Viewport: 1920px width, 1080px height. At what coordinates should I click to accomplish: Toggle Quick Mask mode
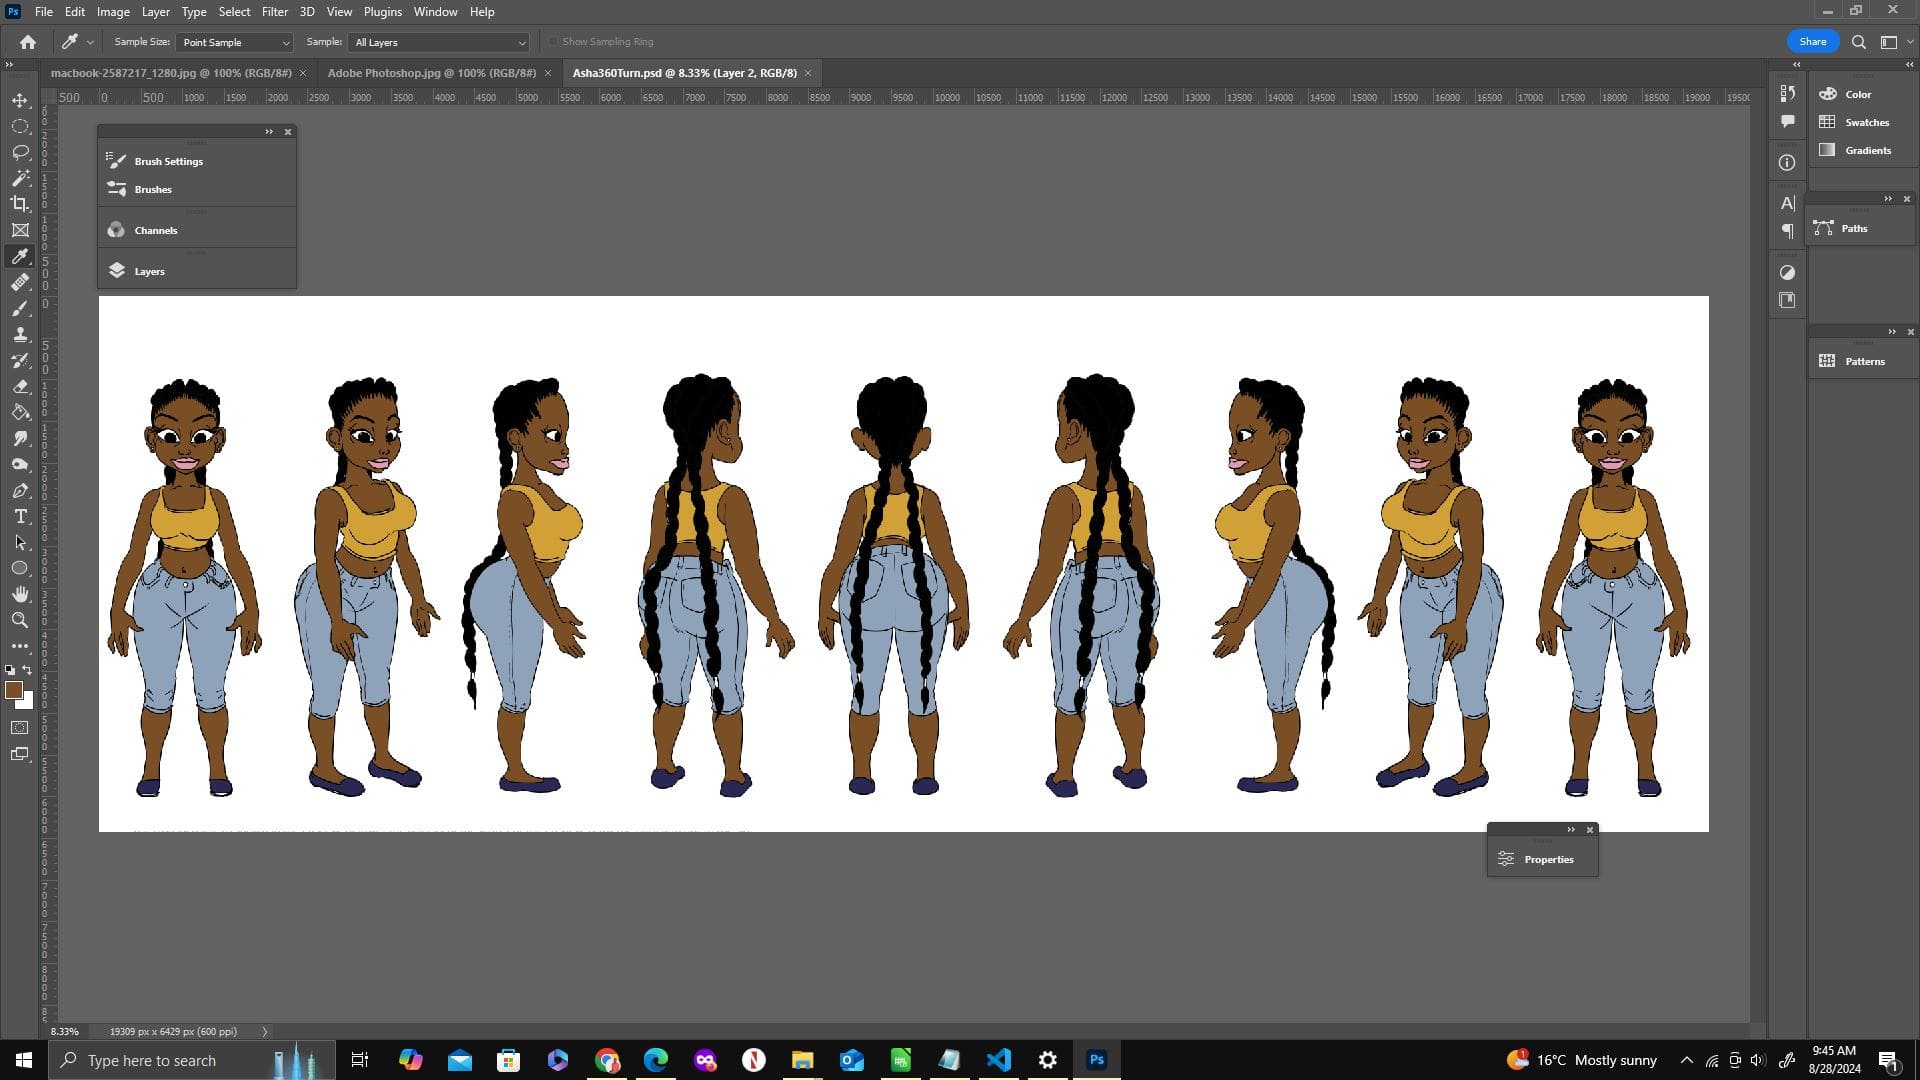pyautogui.click(x=20, y=728)
